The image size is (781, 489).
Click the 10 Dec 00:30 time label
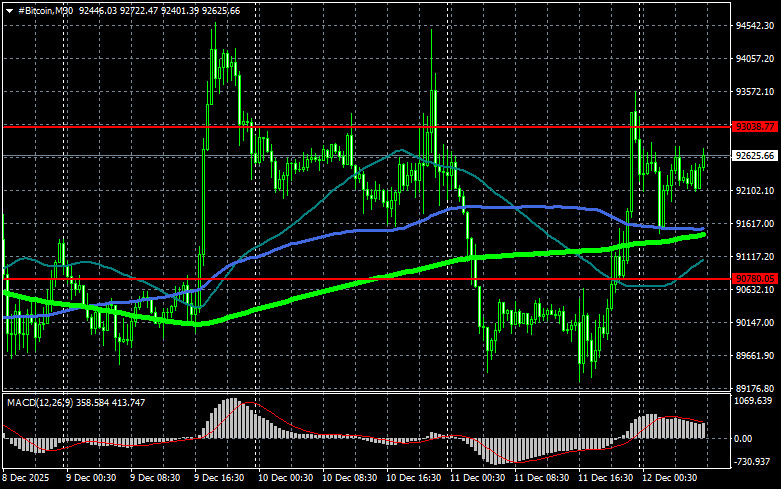click(x=285, y=478)
